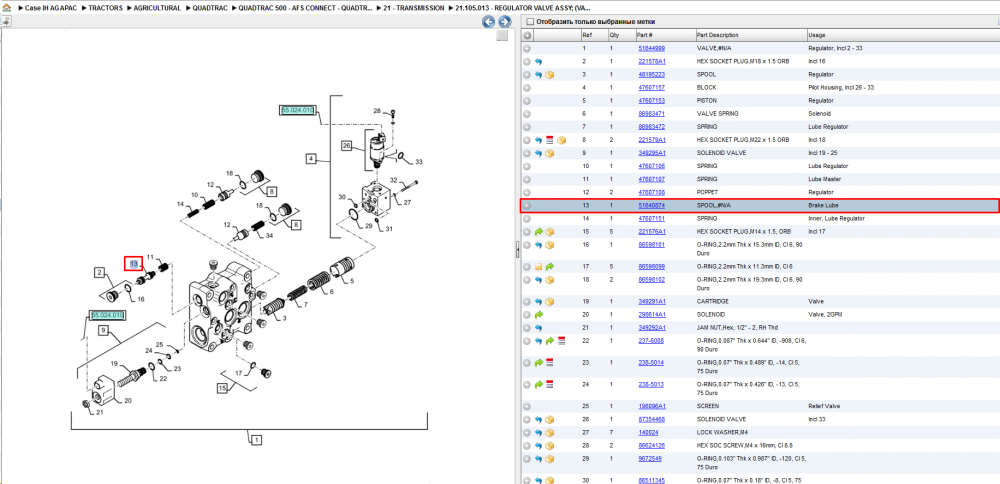The width and height of the screenshot is (1000, 484).
Task: Click package box icon in ref 16 row
Action: click(549, 244)
